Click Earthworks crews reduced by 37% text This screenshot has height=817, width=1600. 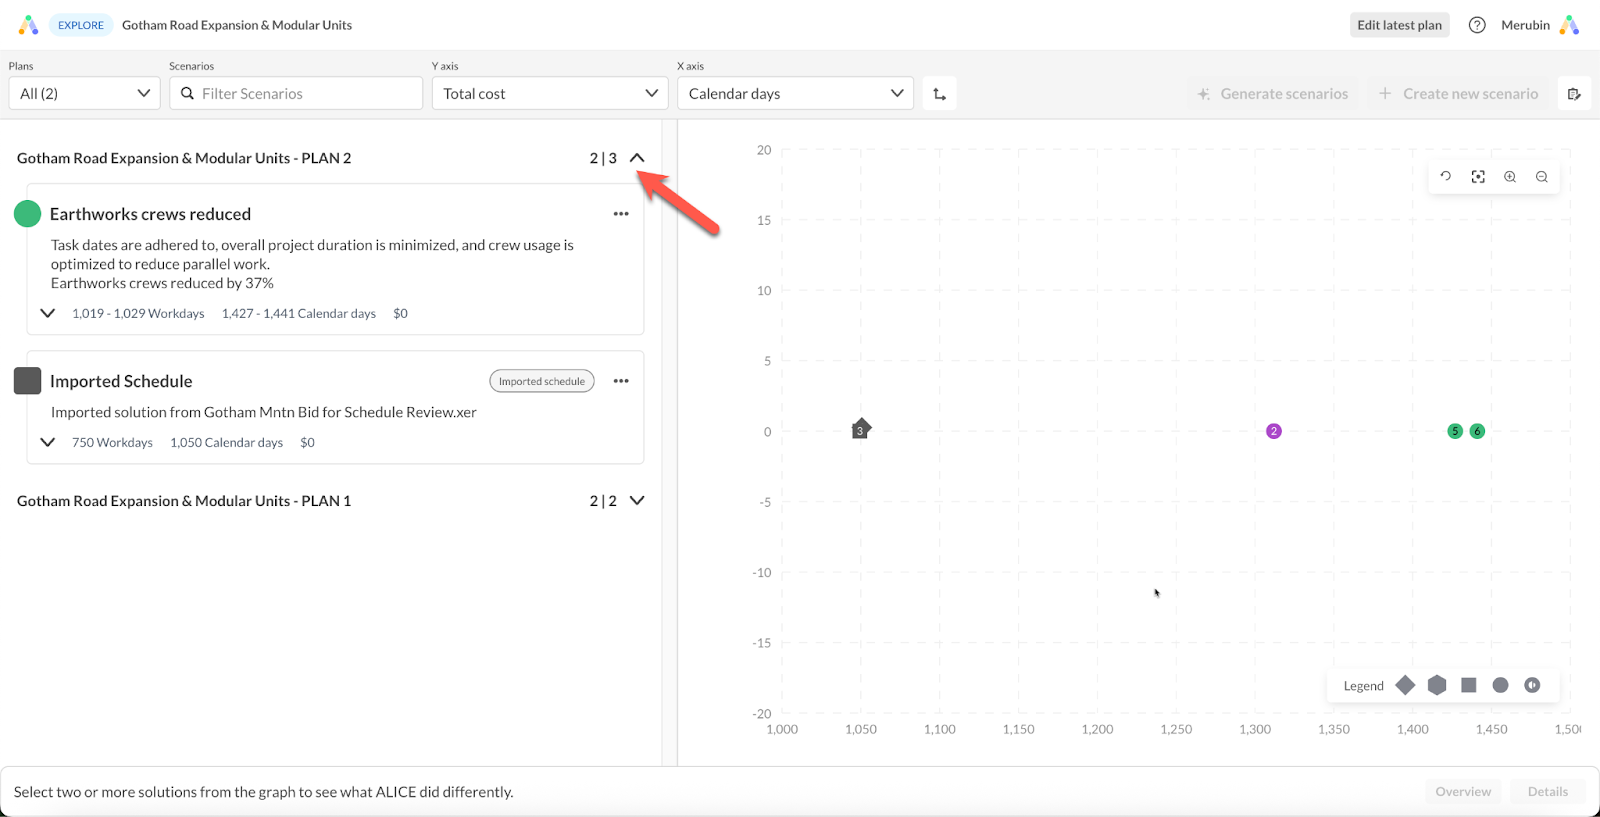[x=162, y=283]
